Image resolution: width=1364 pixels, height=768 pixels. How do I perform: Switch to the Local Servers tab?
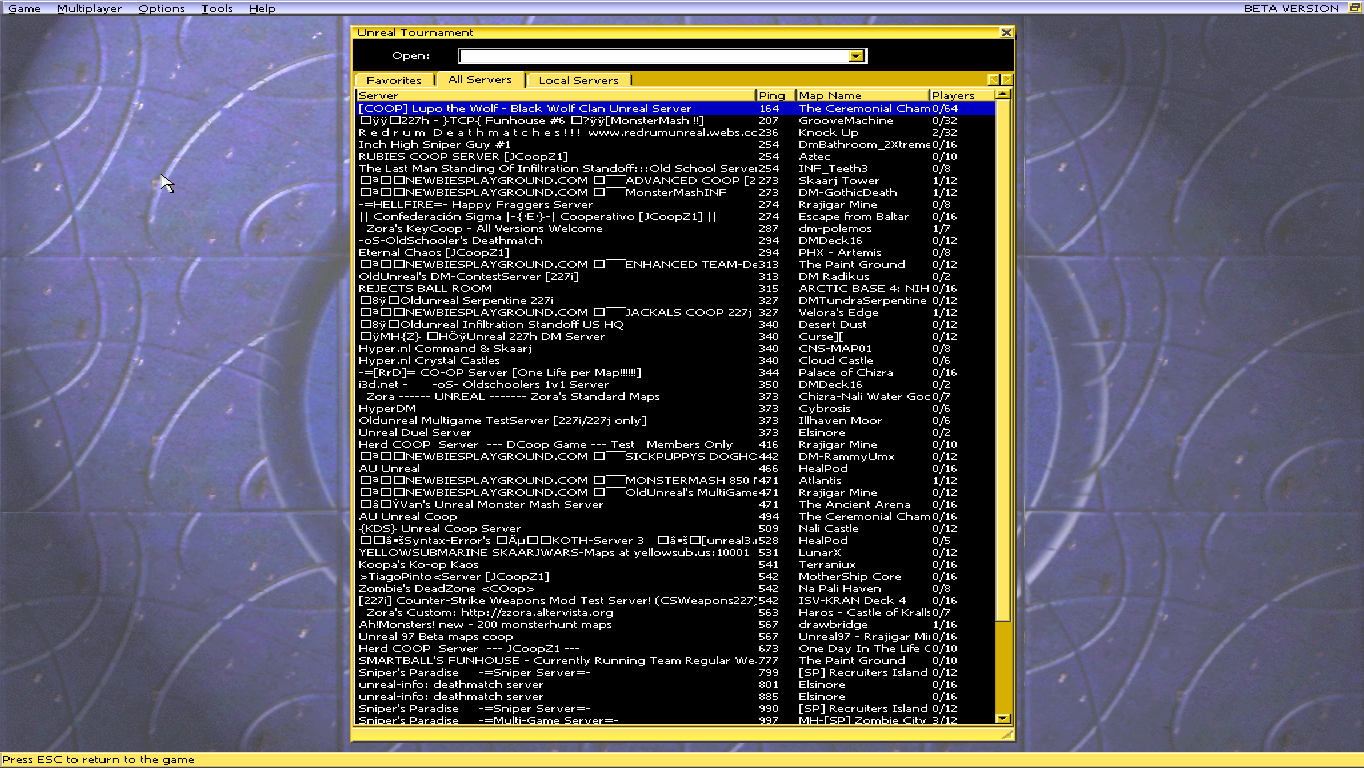coord(578,80)
